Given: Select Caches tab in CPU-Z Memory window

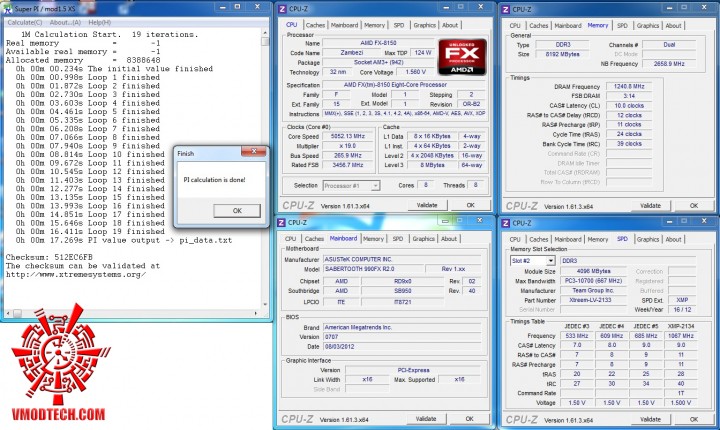Looking at the screenshot, I should [539, 26].
